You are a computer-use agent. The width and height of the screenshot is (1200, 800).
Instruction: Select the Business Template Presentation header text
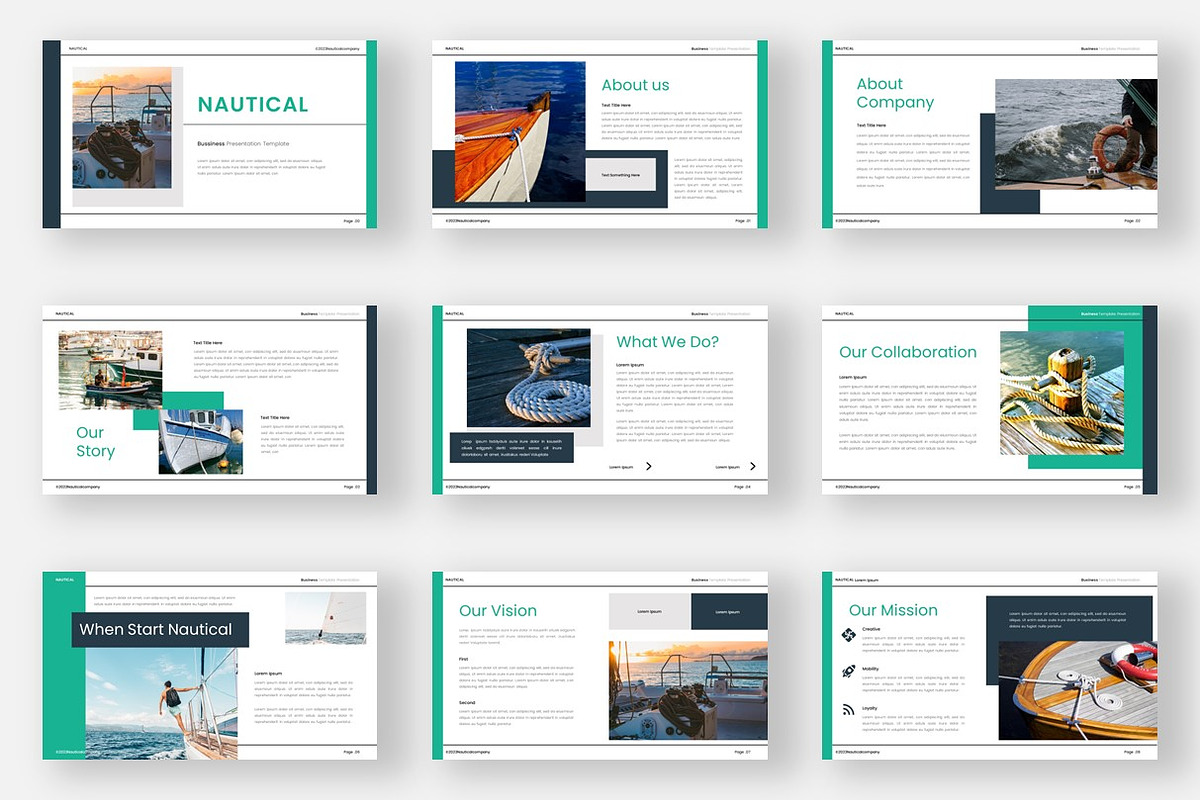coord(721,46)
